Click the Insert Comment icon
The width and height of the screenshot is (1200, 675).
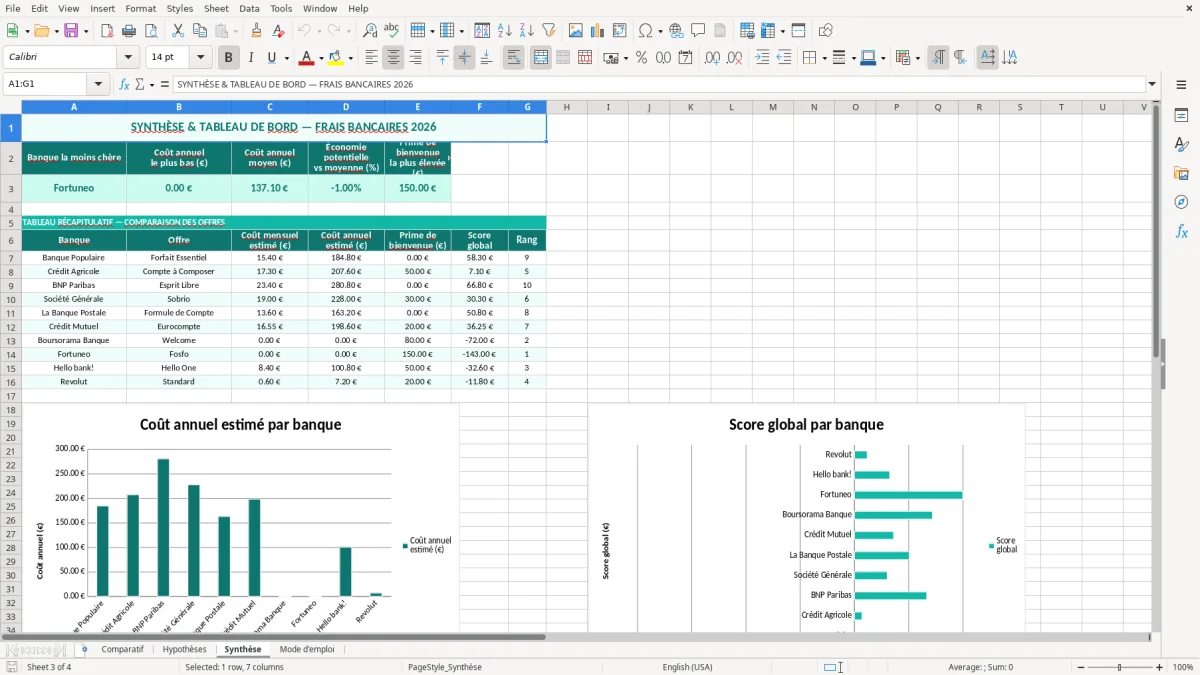(698, 31)
